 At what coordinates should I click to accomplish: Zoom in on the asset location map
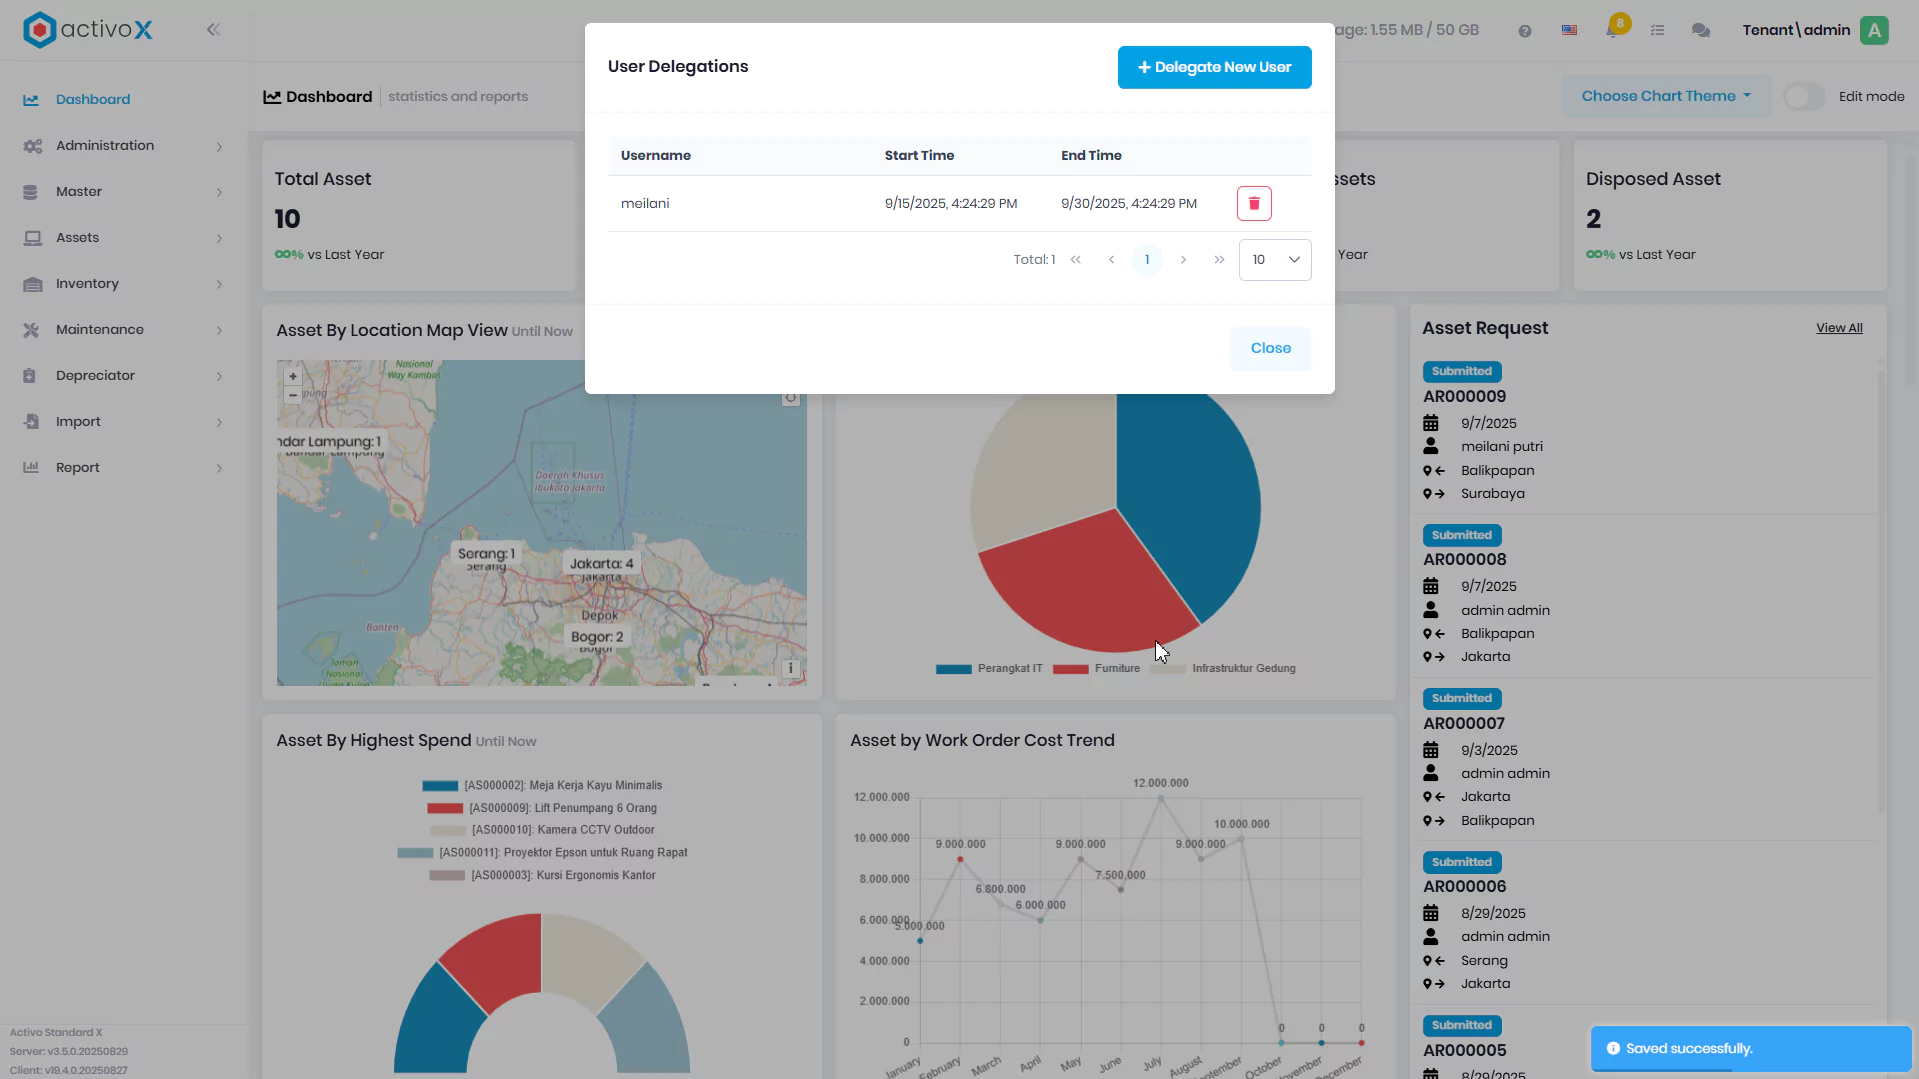(293, 377)
